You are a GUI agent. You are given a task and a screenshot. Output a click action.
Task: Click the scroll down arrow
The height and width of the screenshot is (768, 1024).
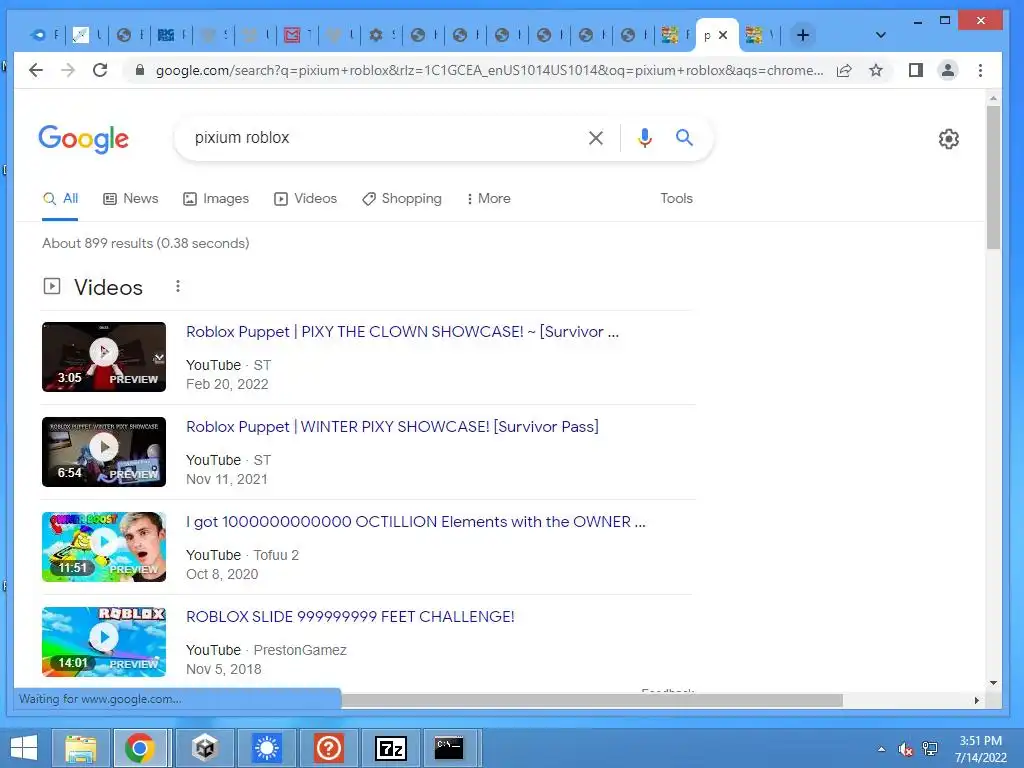(993, 683)
